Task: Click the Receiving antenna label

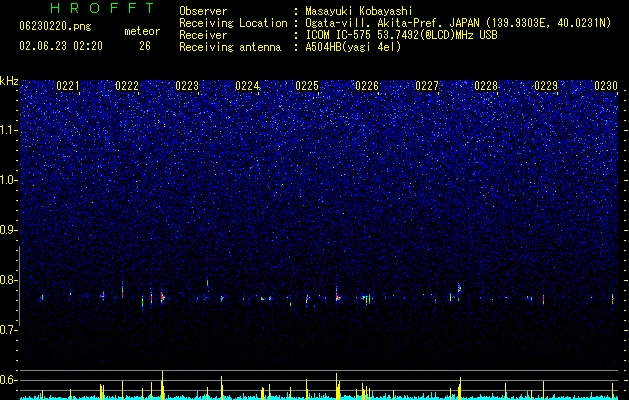Action: 230,47
